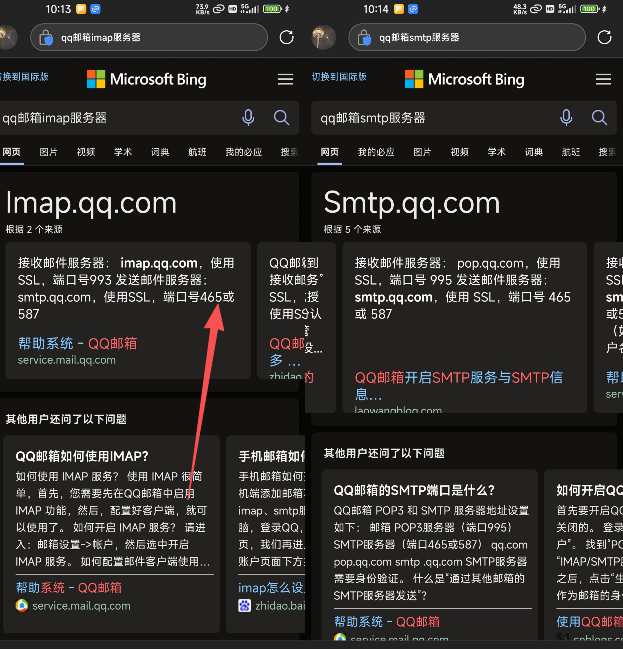
Task: Reload the right smtp search page
Action: pos(604,37)
